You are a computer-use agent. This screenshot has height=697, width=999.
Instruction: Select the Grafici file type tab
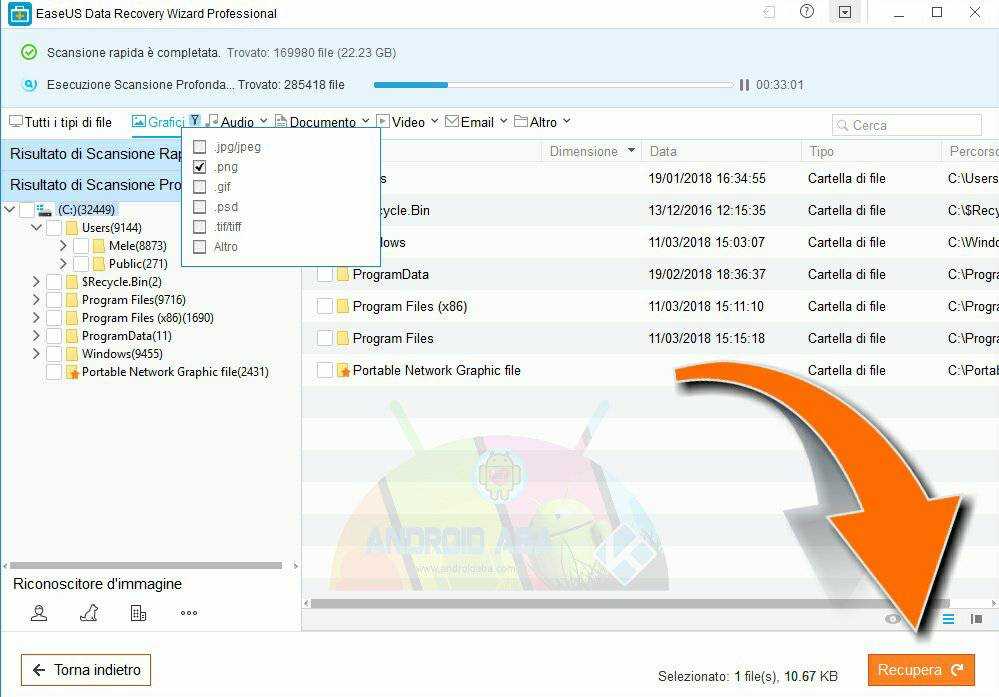tap(158, 122)
